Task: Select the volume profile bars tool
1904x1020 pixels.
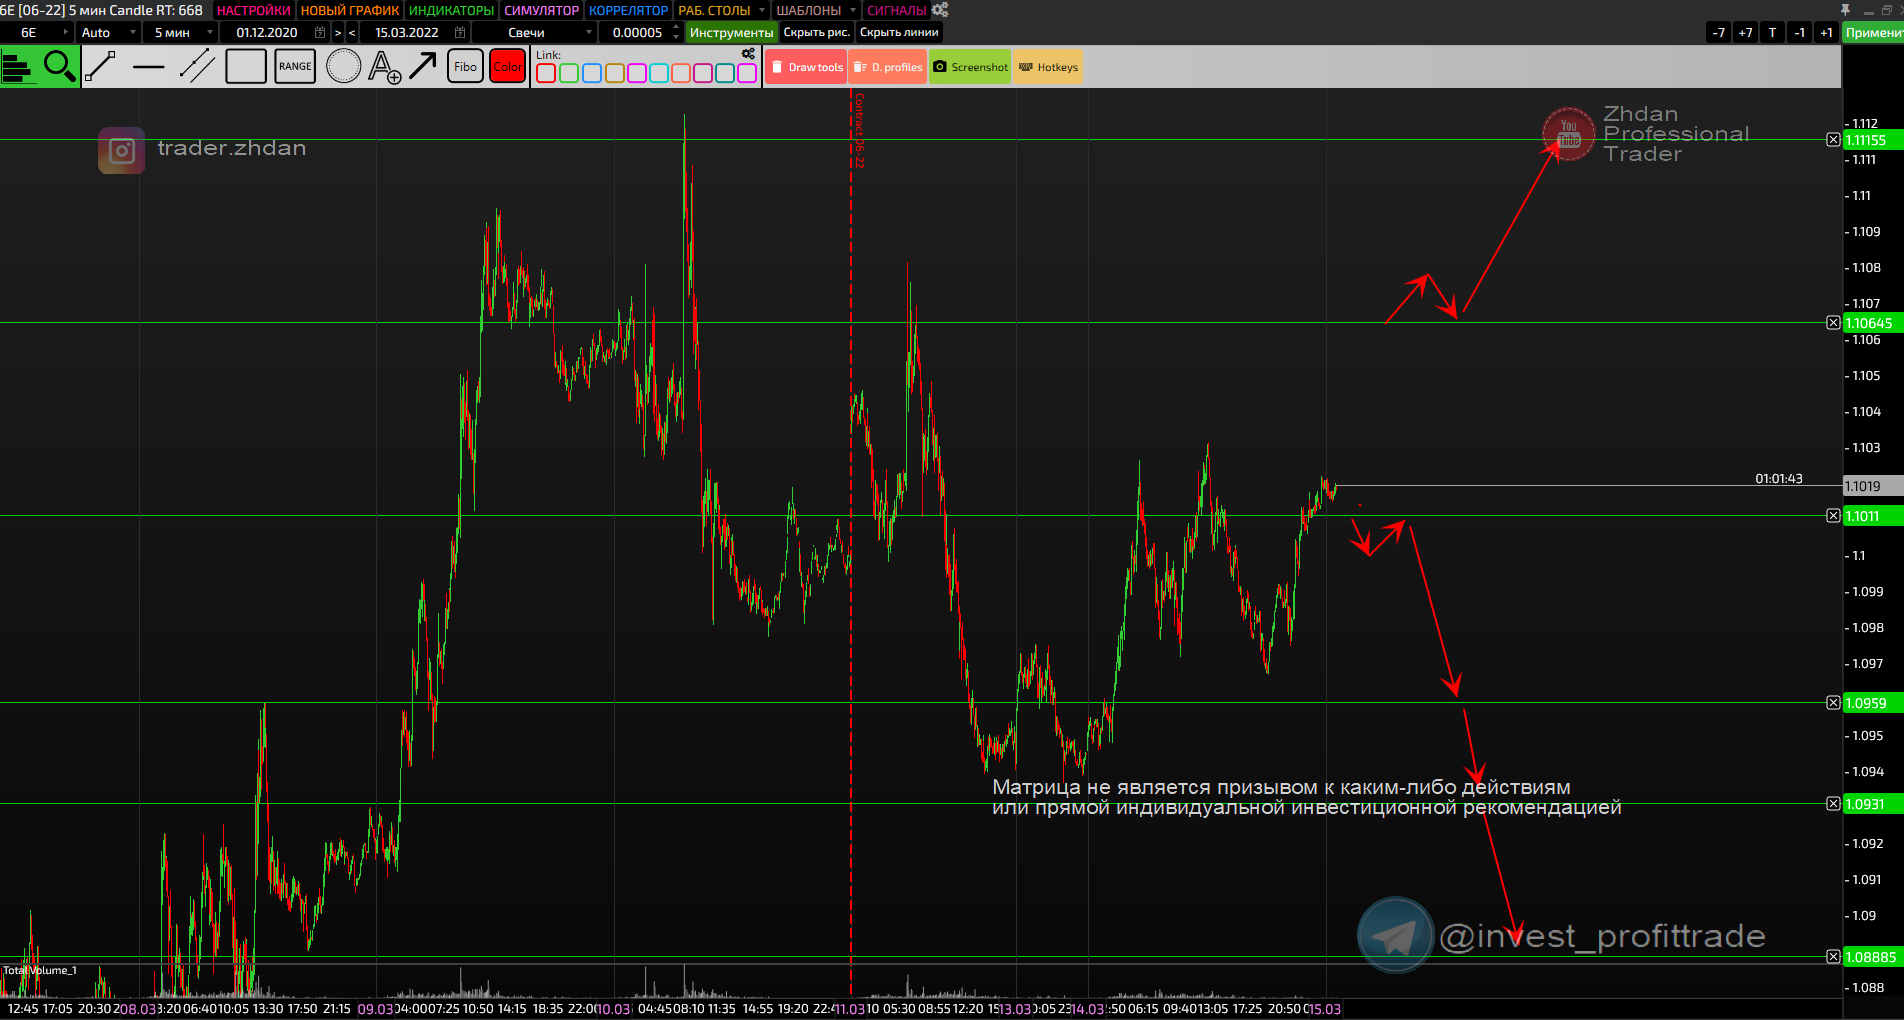Action: pyautogui.click(x=19, y=67)
